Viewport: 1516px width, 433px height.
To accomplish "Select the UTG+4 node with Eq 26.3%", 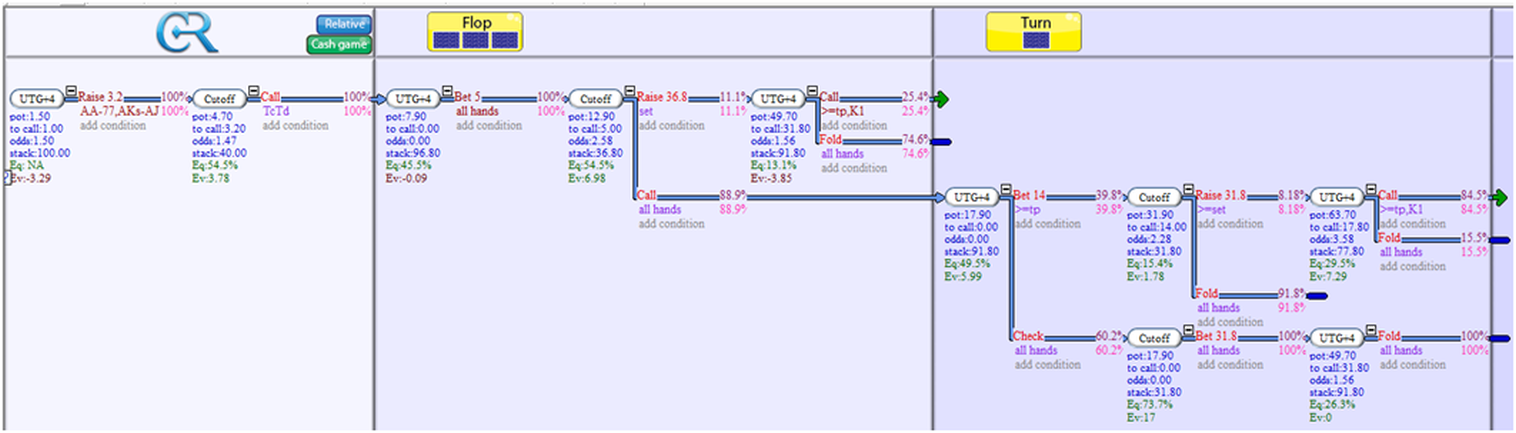I will click(1337, 338).
